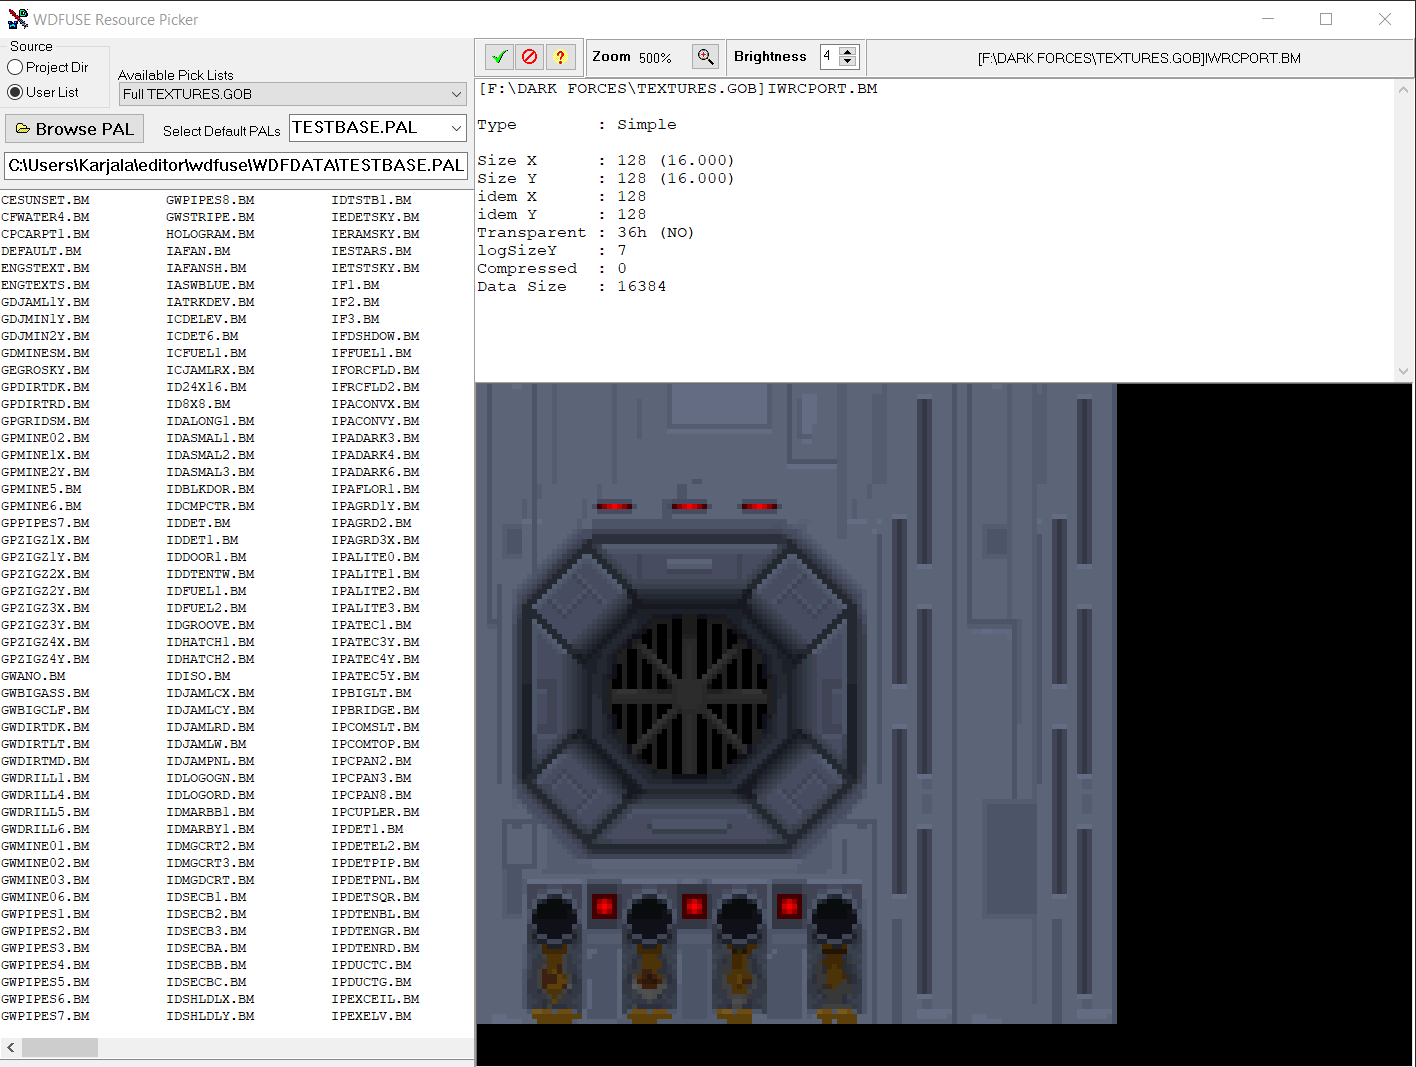This screenshot has height=1067, width=1416.
Task: Select IDHATCH1.BM in the list
Action: tap(210, 642)
